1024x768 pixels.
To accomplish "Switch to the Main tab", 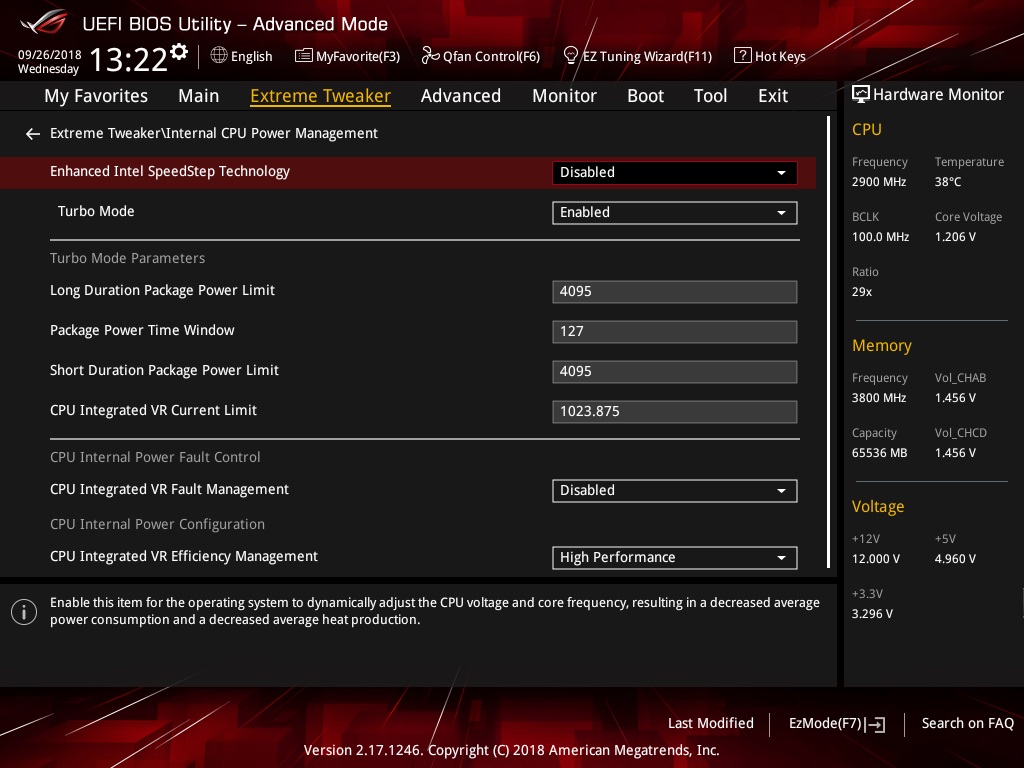I will pos(199,96).
